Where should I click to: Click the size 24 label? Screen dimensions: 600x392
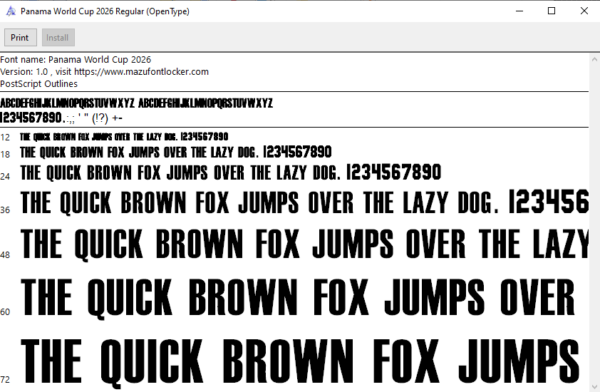tap(5, 176)
